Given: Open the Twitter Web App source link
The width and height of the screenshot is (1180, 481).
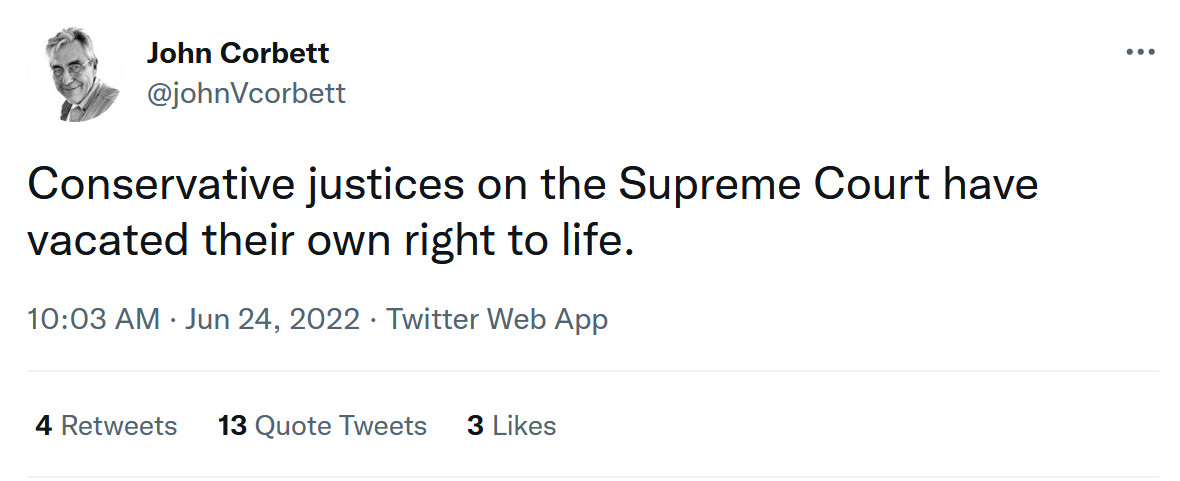Looking at the screenshot, I should pos(497,319).
